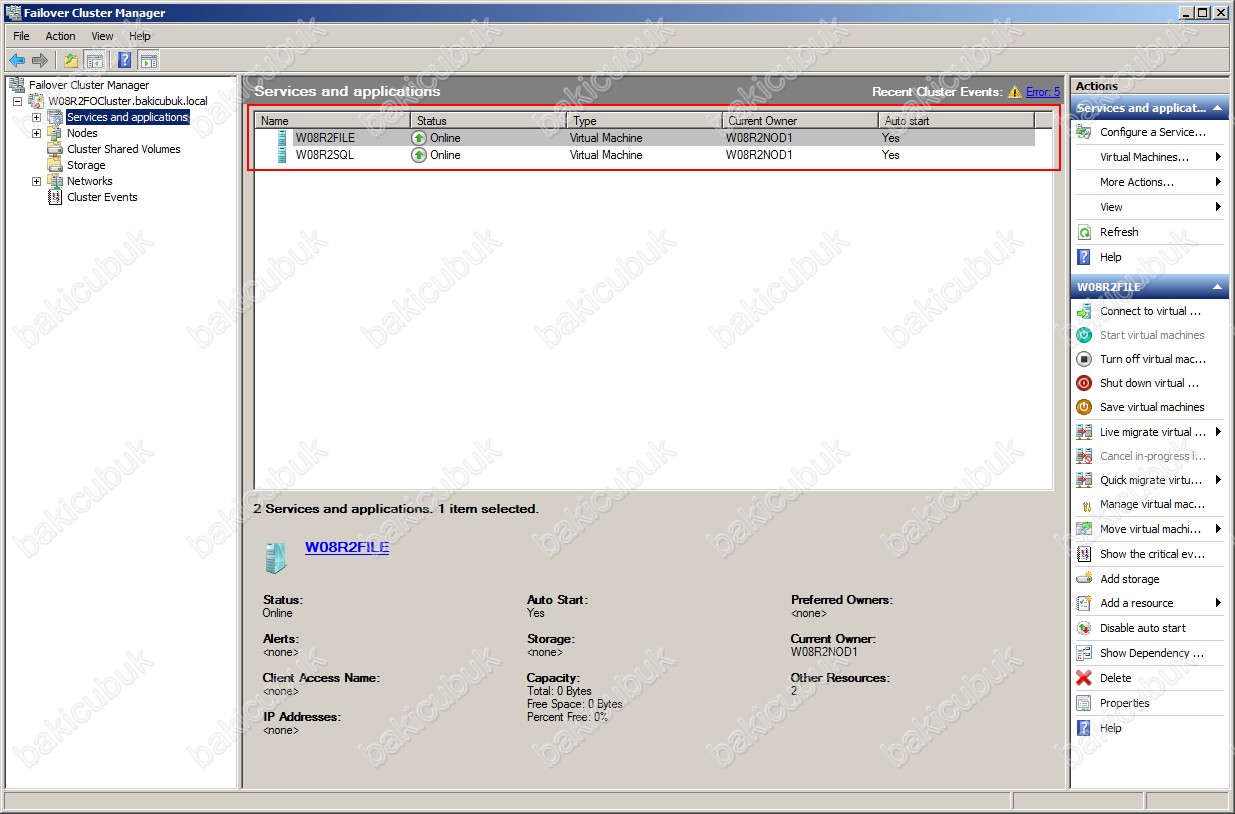
Task: Open the File menu
Action: [x=22, y=36]
